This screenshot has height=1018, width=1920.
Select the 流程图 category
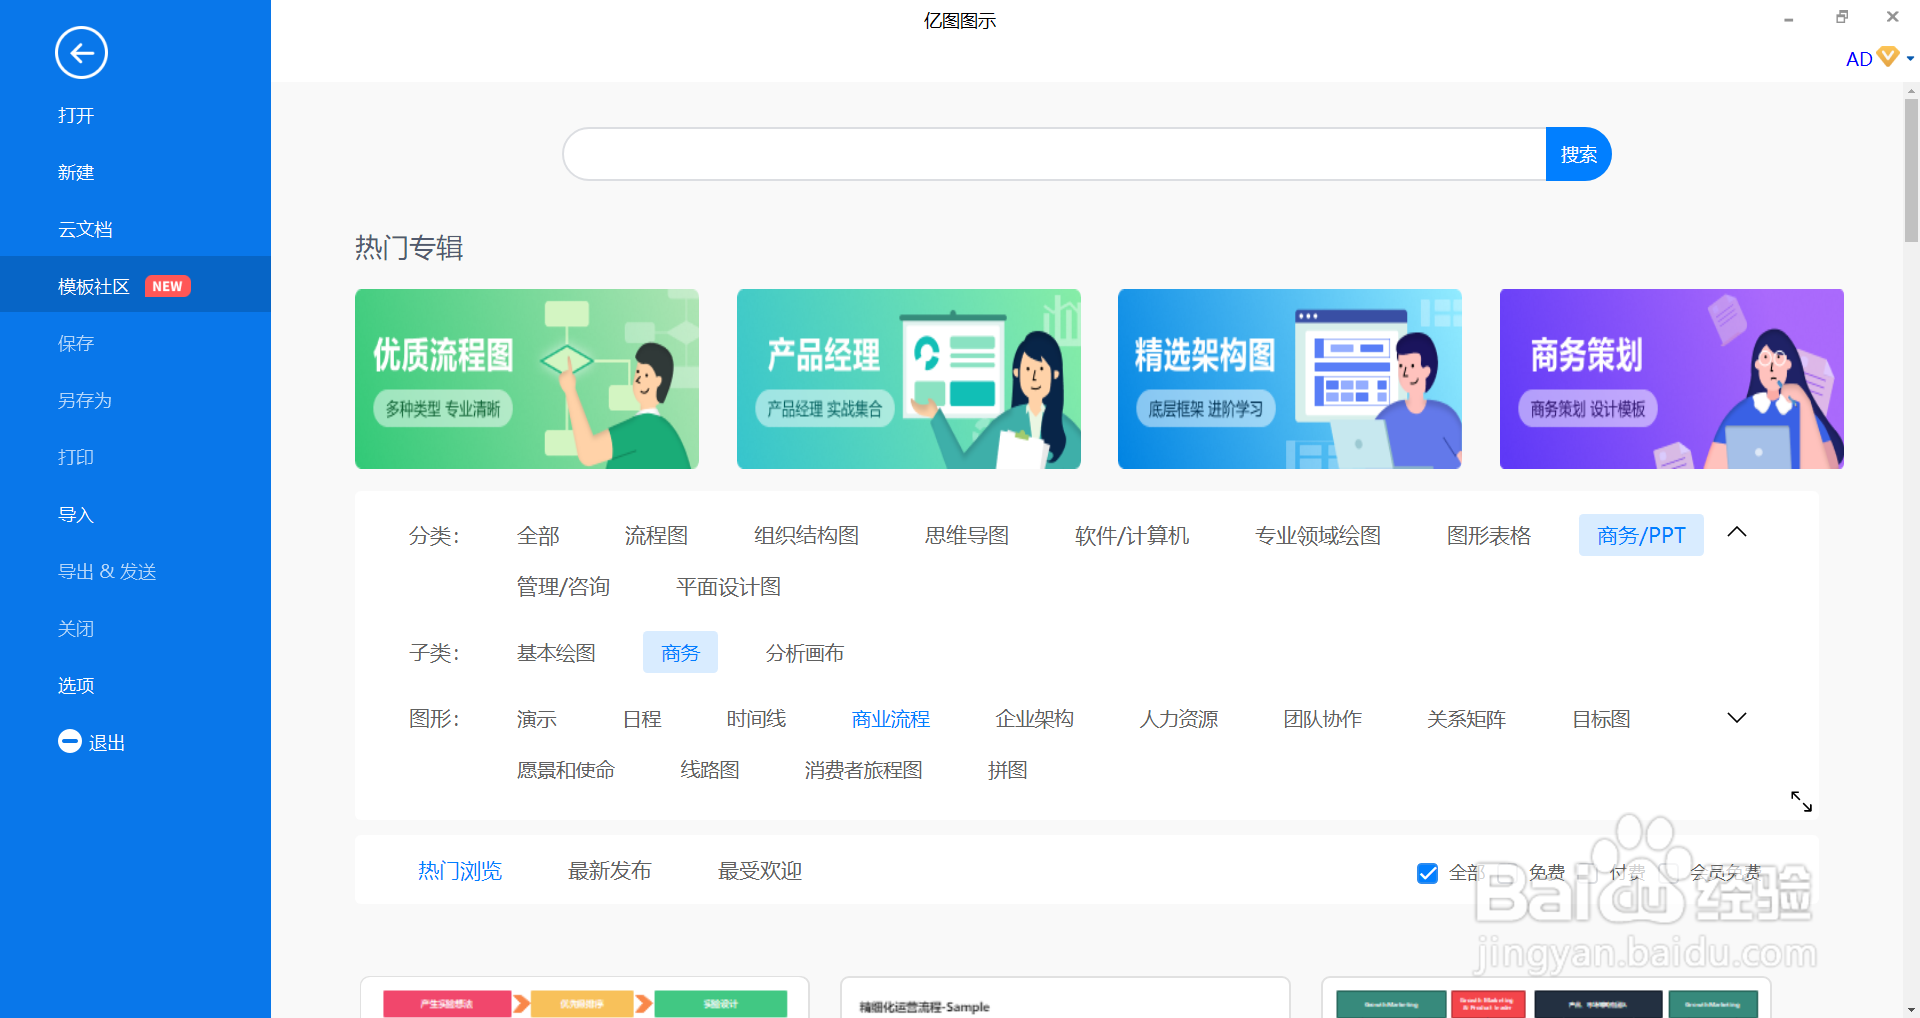click(656, 536)
